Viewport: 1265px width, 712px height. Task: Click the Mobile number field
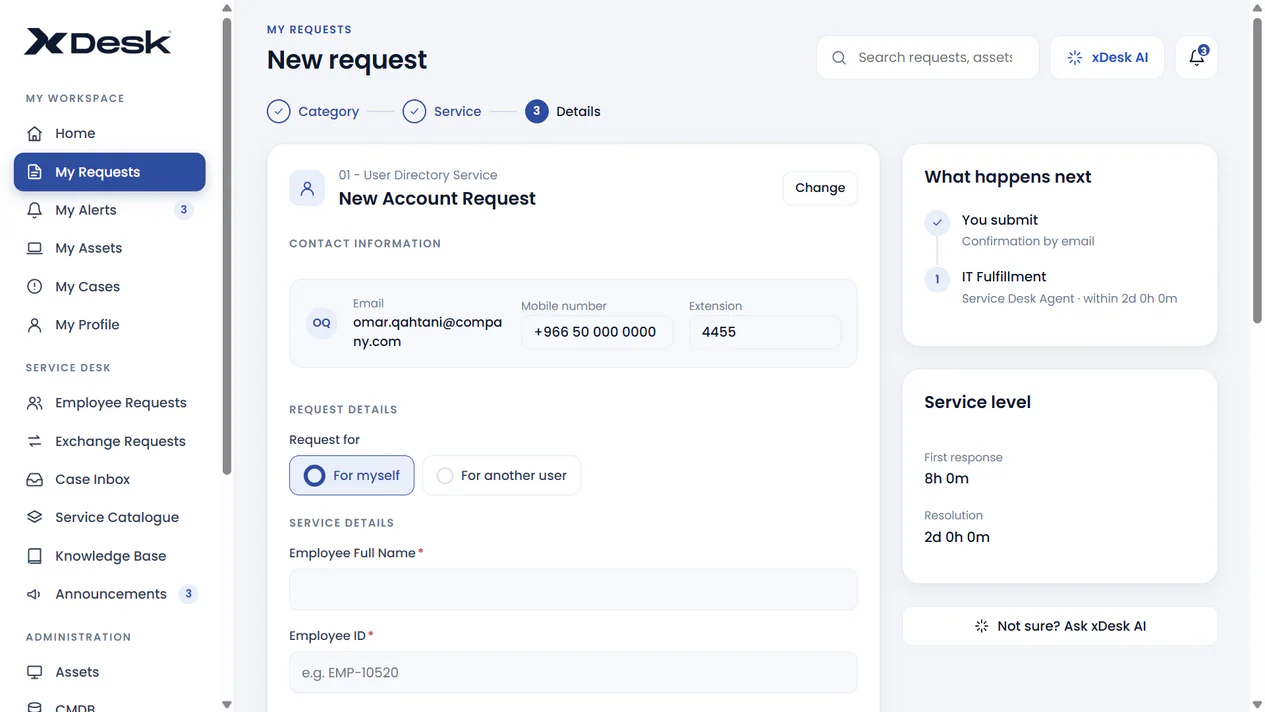click(597, 332)
